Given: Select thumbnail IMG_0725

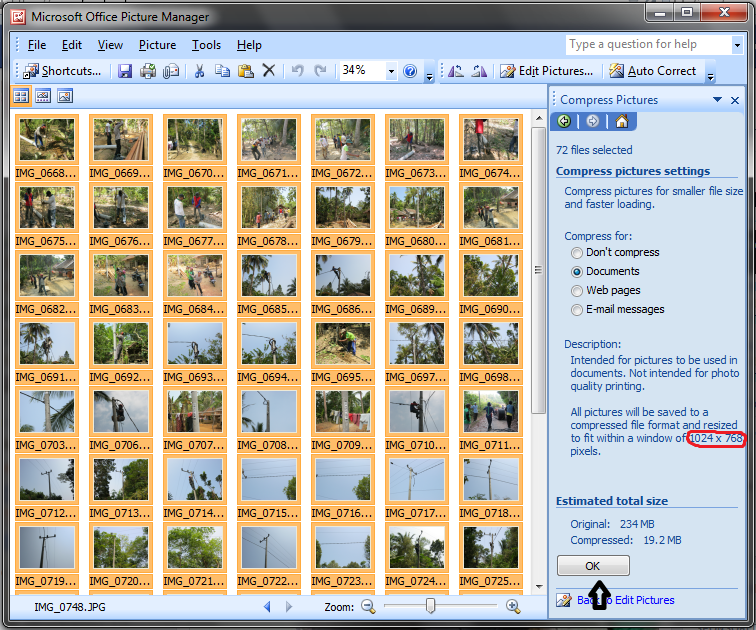Looking at the screenshot, I should pos(491,554).
